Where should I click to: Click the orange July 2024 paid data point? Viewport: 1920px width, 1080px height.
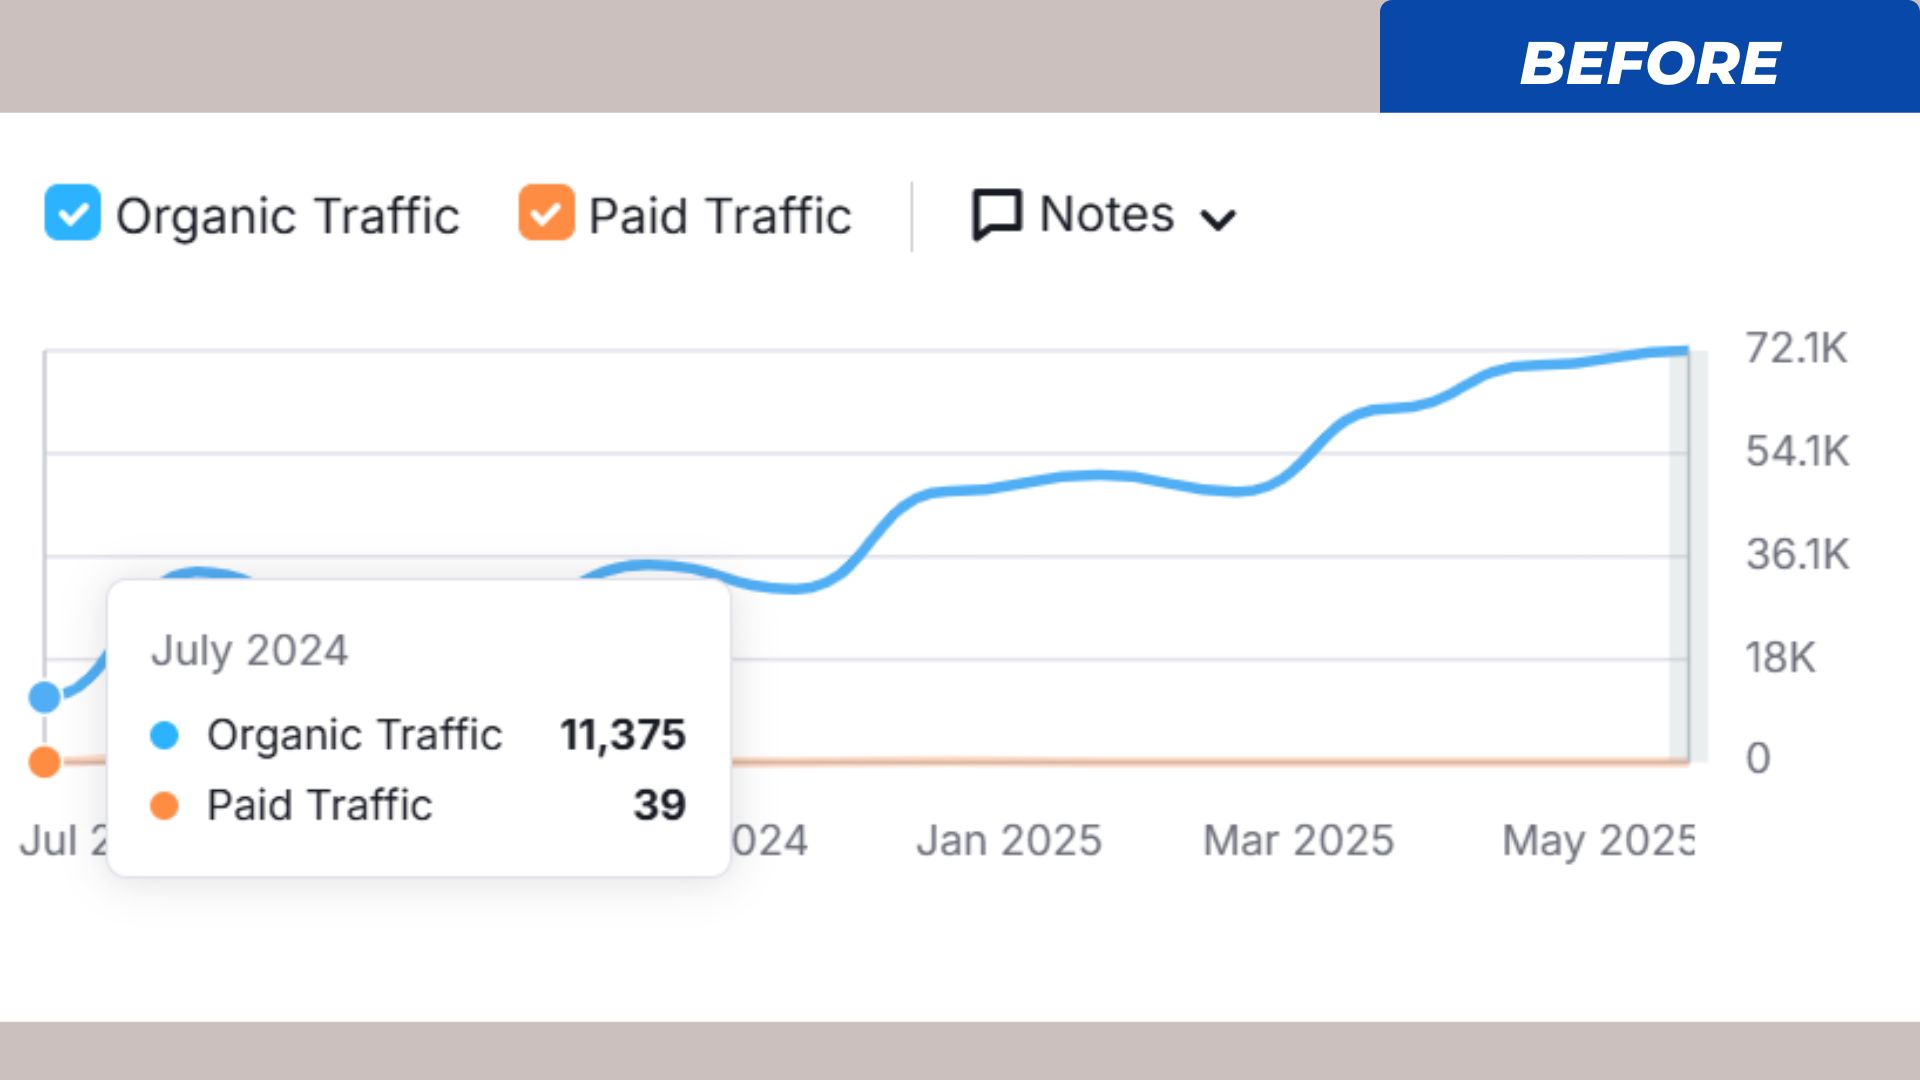point(45,762)
